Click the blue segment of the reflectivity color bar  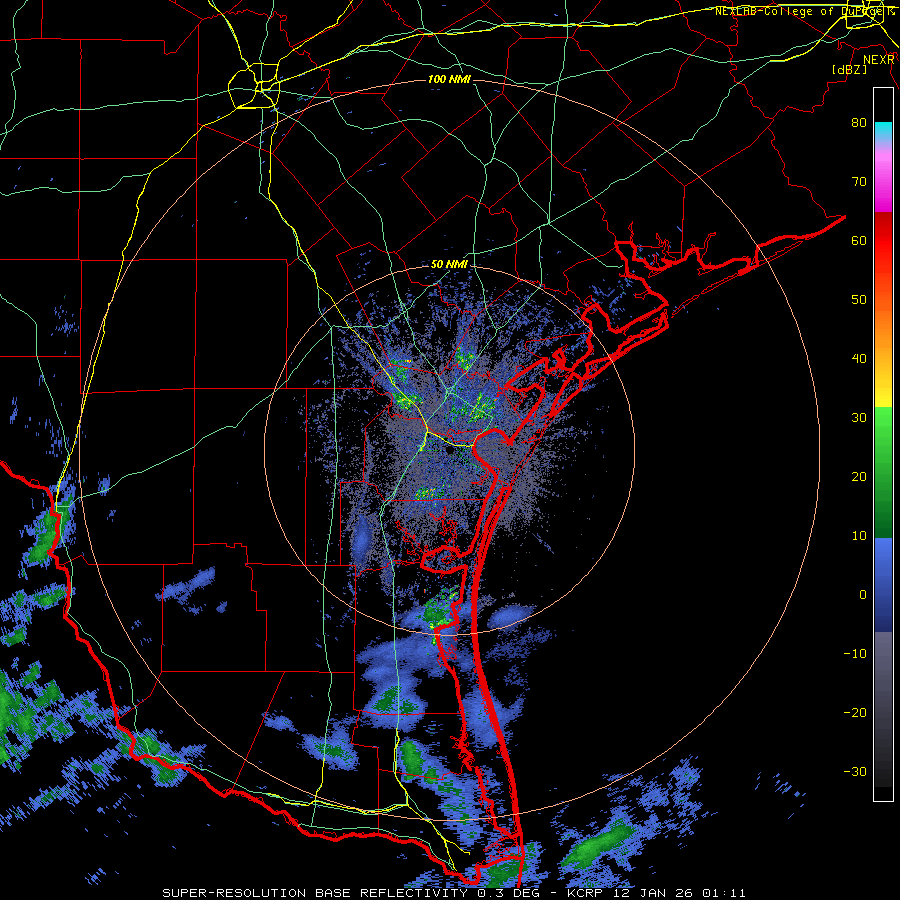(x=883, y=585)
